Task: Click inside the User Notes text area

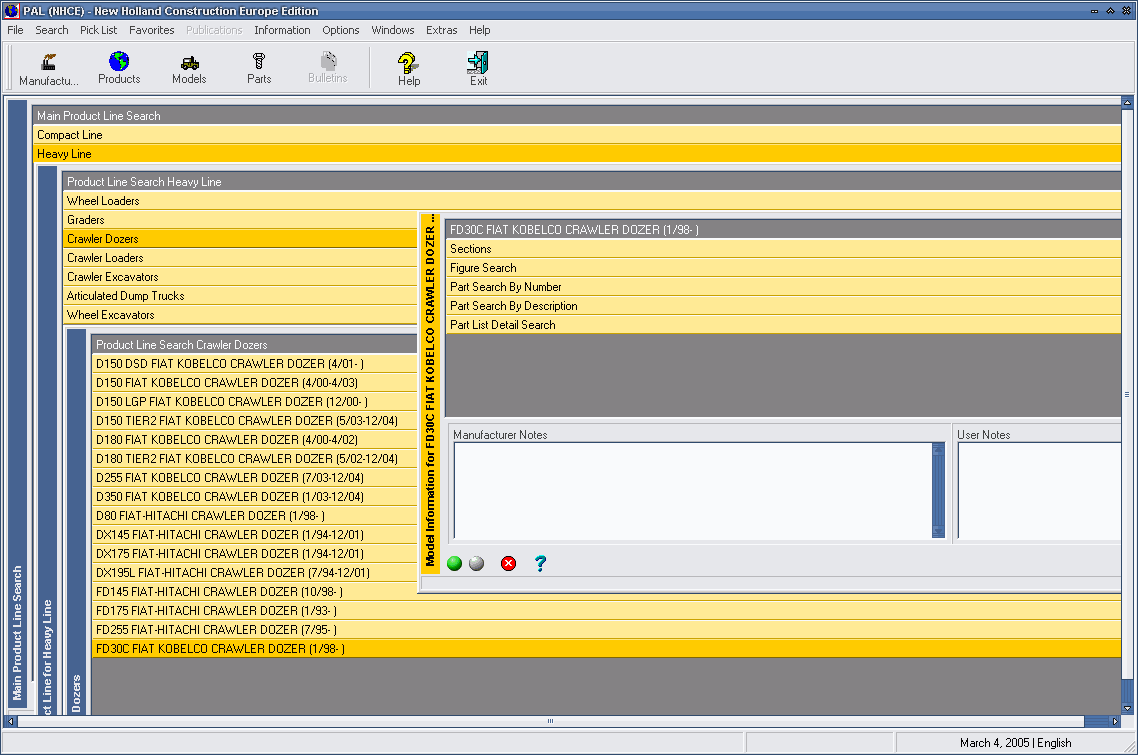Action: click(x=1040, y=491)
